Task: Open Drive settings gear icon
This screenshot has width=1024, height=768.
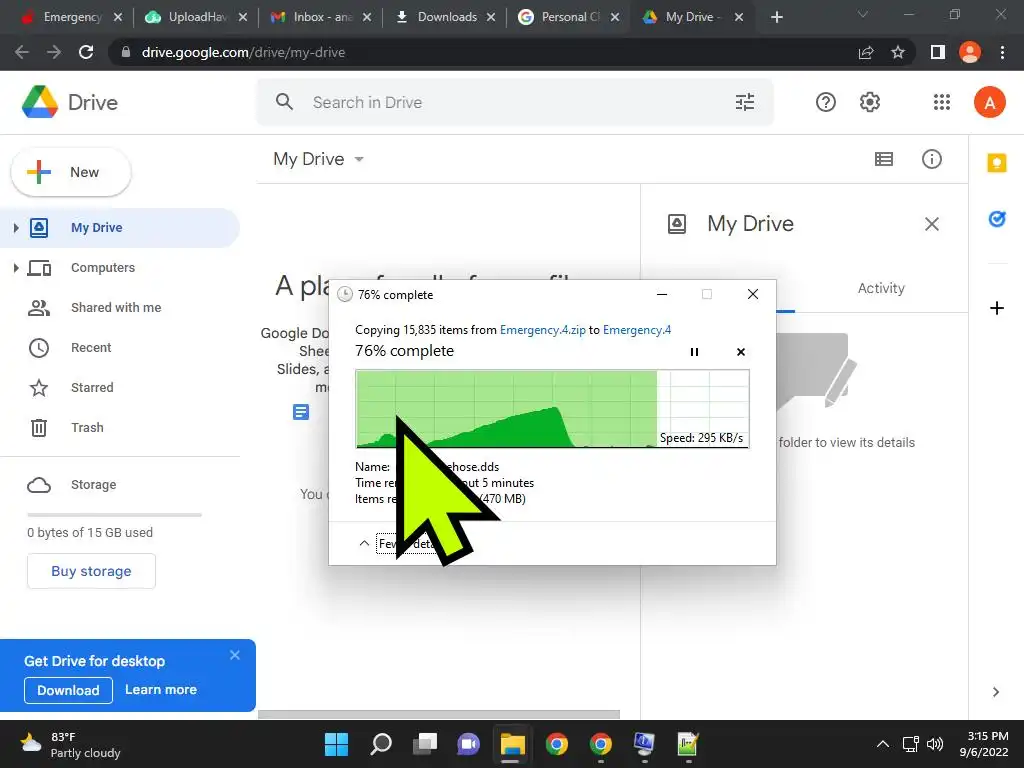Action: pyautogui.click(x=870, y=102)
